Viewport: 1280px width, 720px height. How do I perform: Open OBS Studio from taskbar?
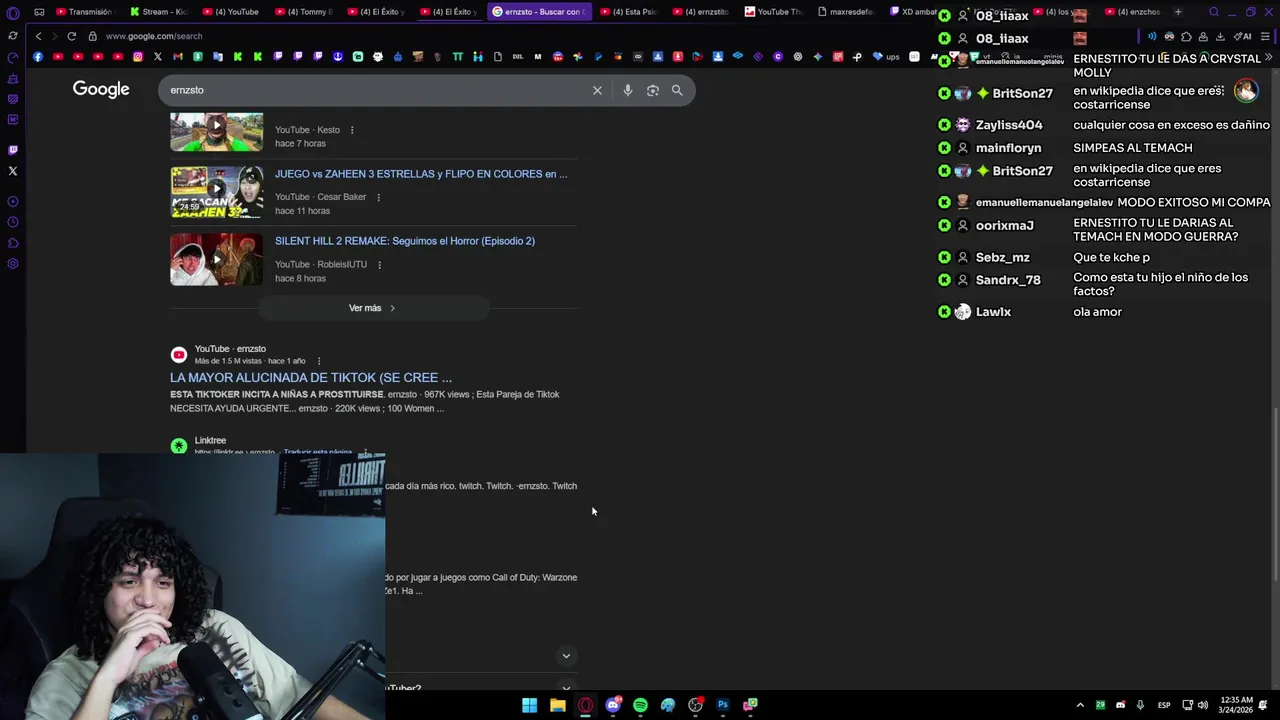695,705
